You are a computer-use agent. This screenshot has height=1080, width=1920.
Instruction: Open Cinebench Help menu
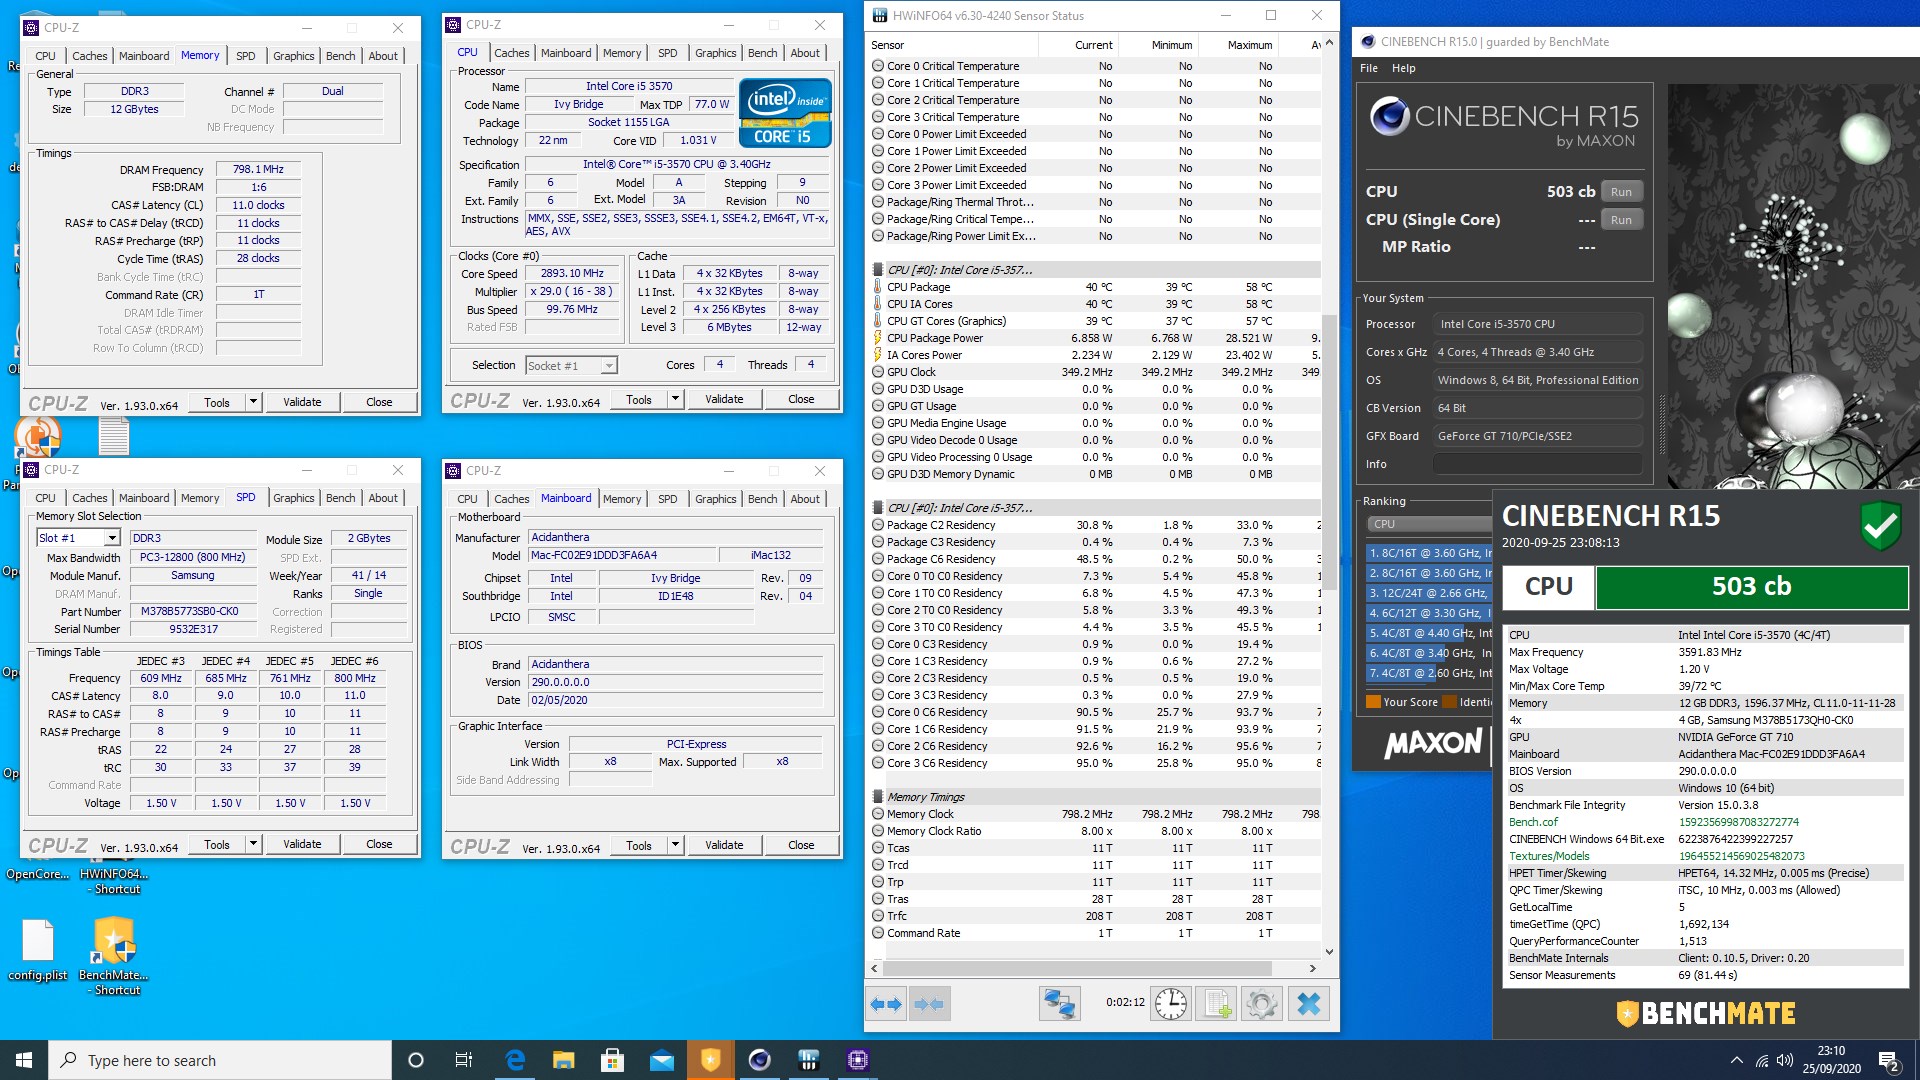coord(1404,68)
